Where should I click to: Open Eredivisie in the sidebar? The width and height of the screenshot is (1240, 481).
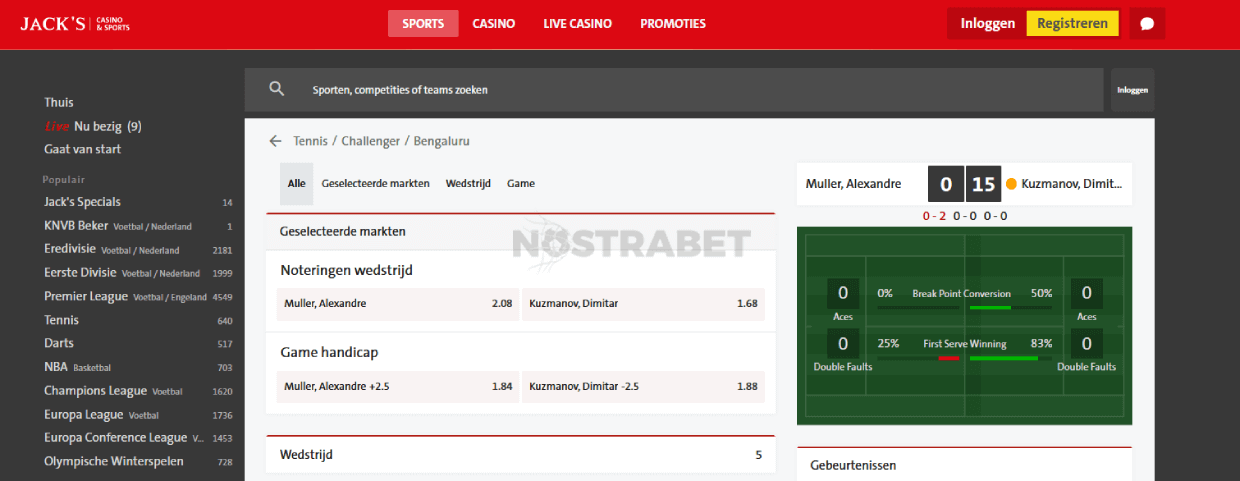click(x=138, y=249)
